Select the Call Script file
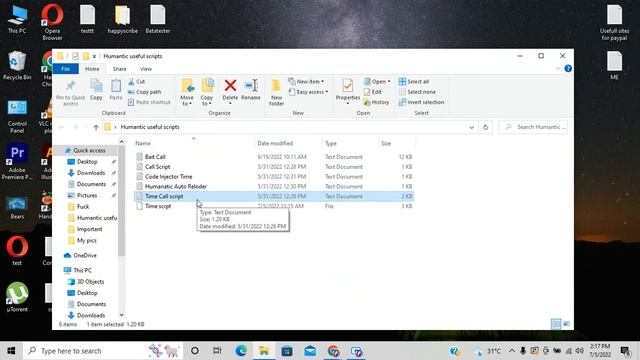The image size is (640, 360). point(274,167)
